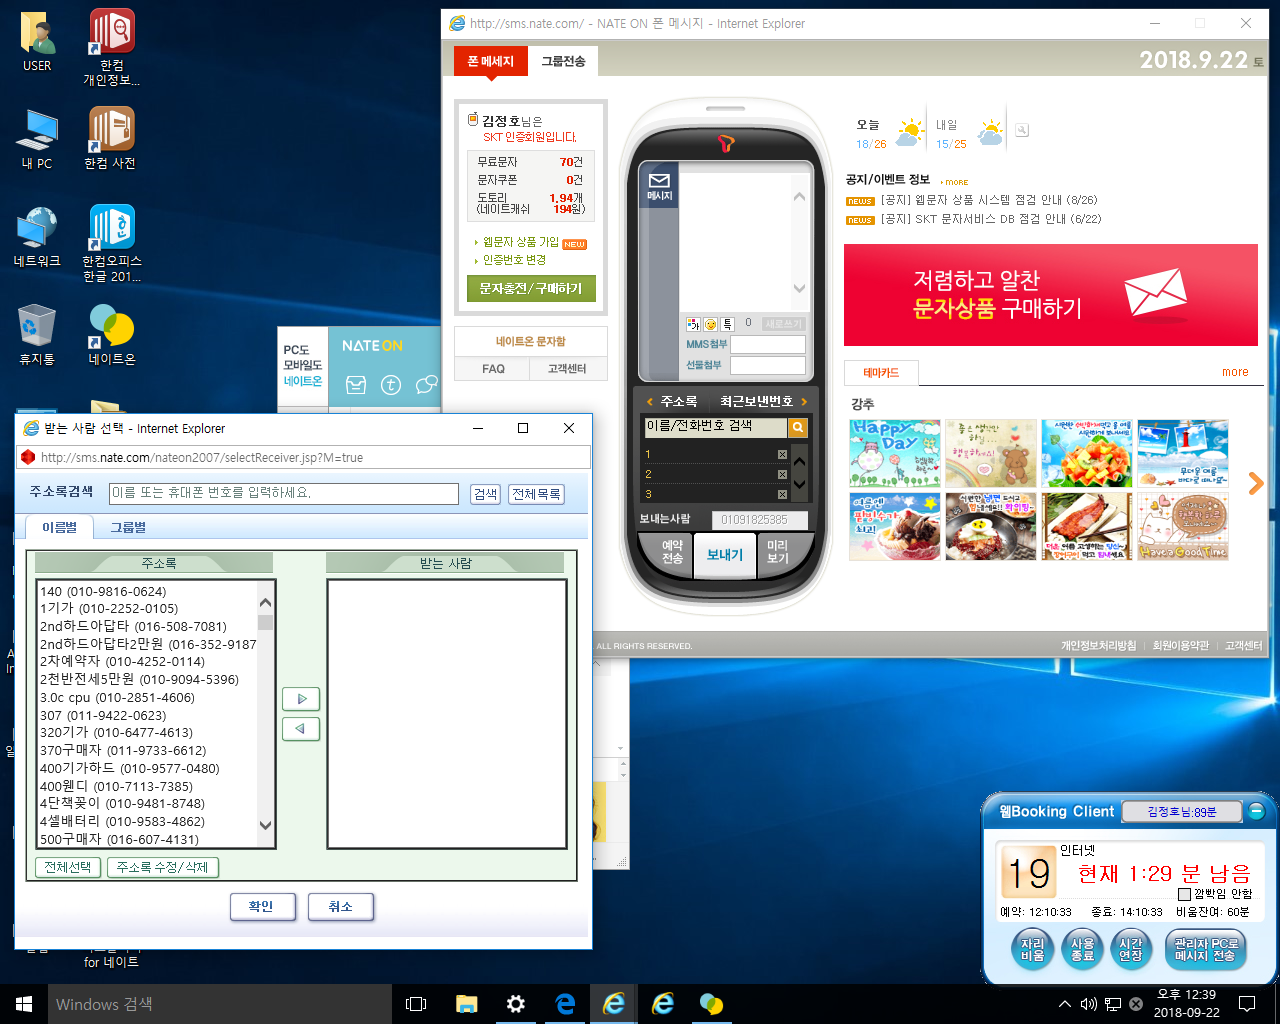
Task: Click the 이름/전화번호 검색 field on phone
Action: click(x=715, y=427)
